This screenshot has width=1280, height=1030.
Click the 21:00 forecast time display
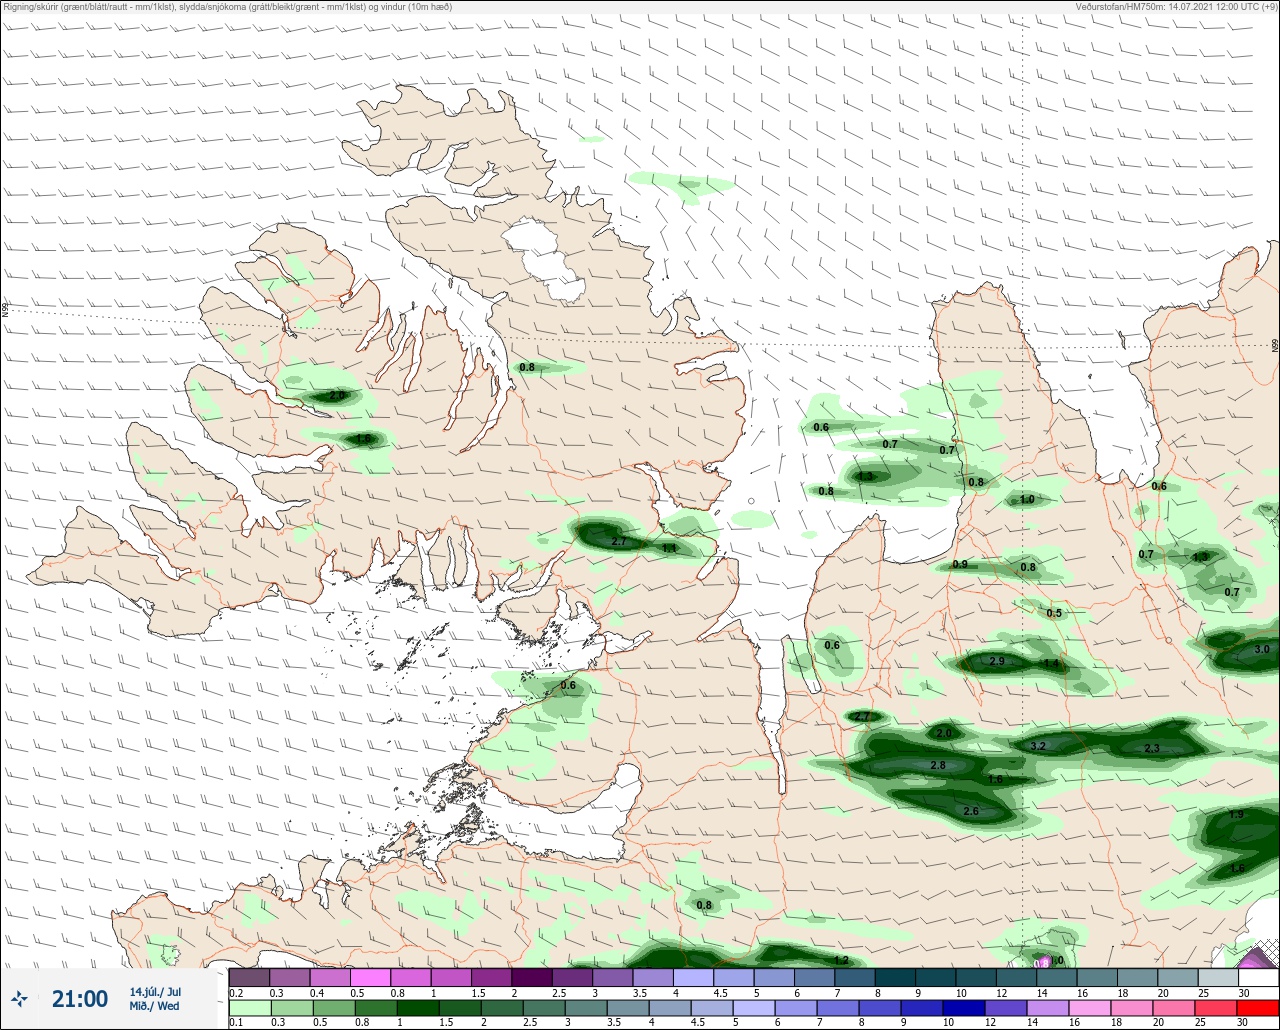tap(80, 998)
